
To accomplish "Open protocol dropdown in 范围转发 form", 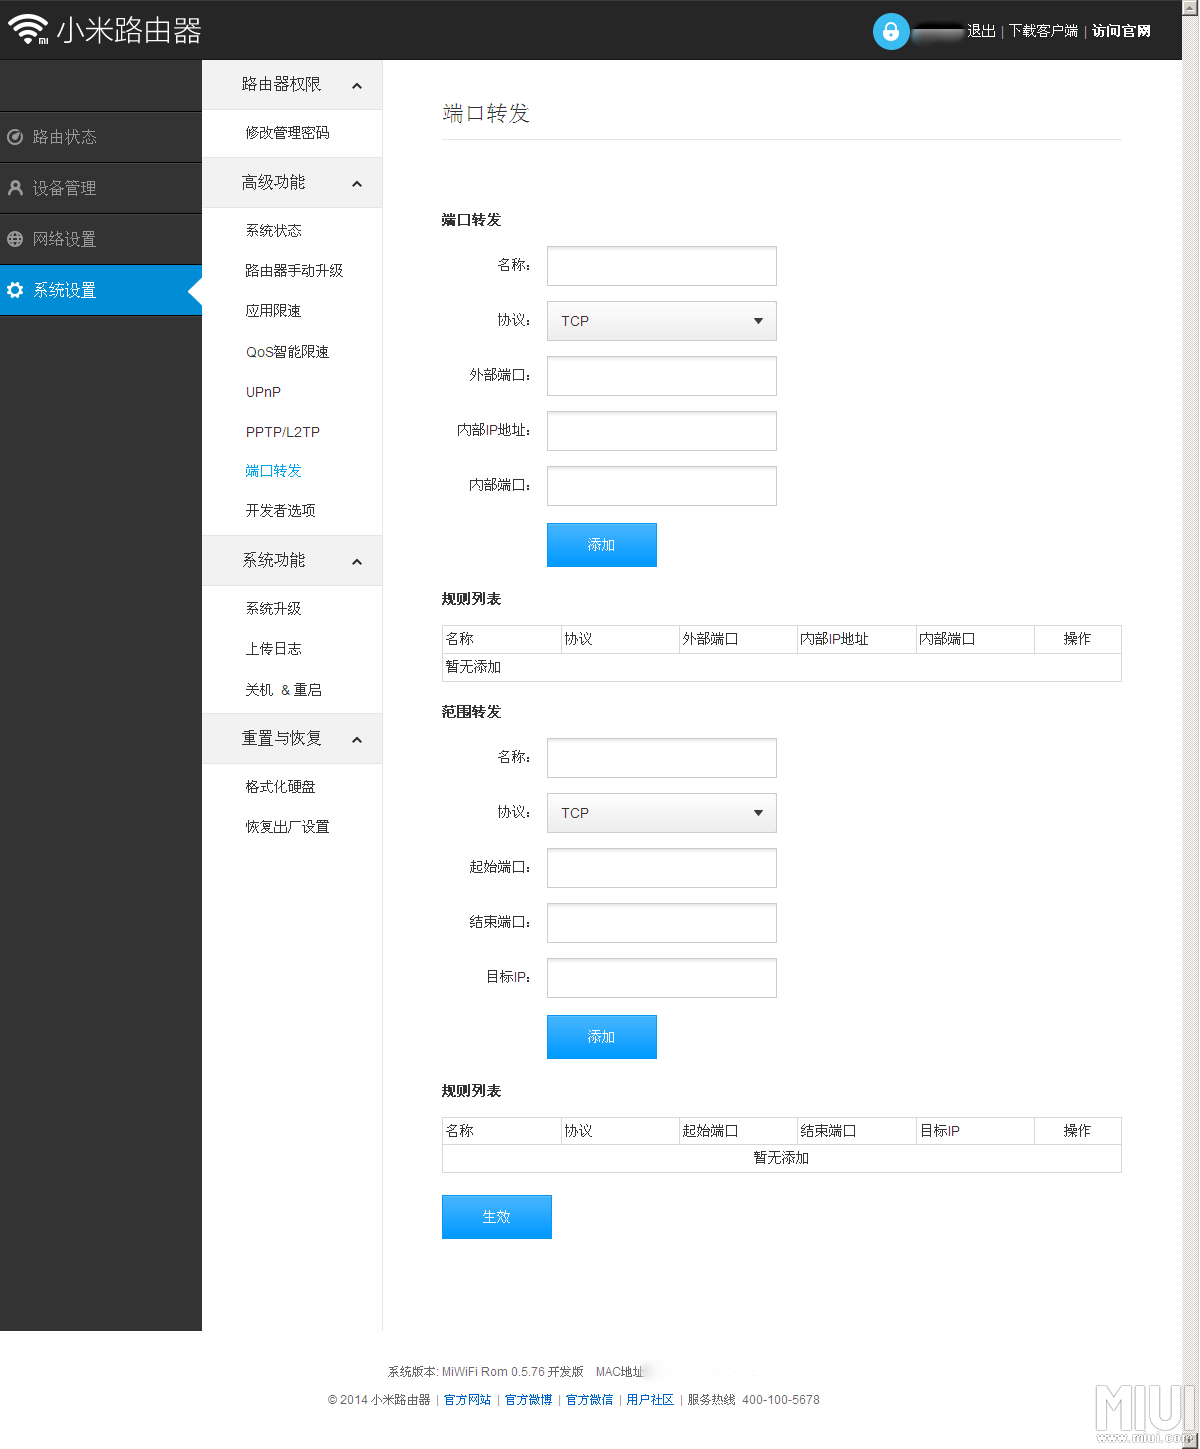I will click(x=661, y=813).
